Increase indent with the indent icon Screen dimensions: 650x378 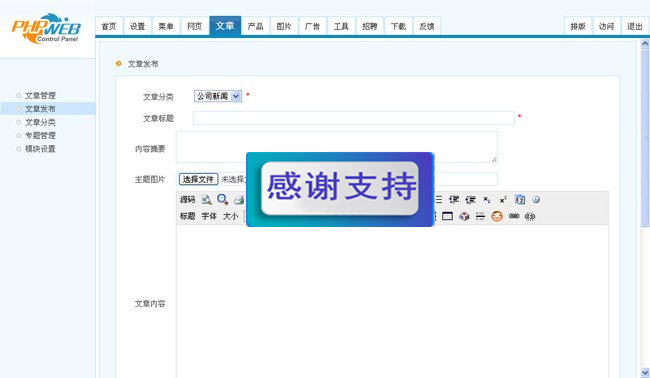click(454, 200)
